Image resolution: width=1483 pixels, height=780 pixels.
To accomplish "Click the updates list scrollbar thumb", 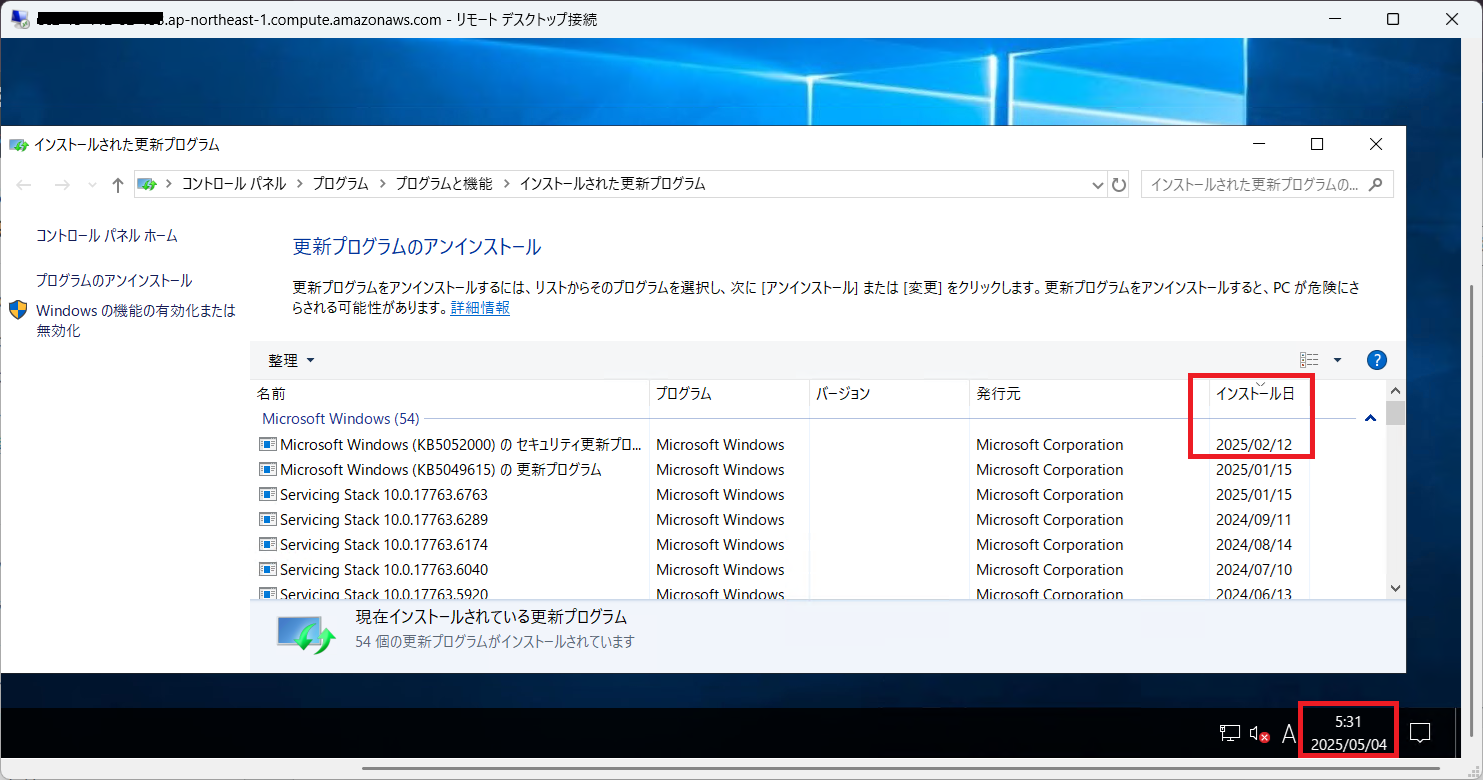I will pyautogui.click(x=1396, y=413).
